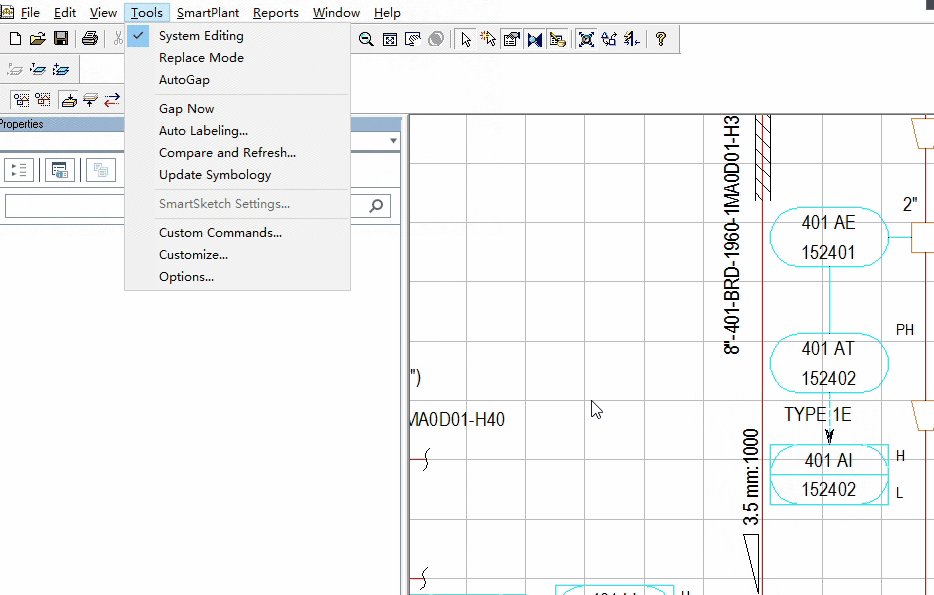
Task: Select the 401 AT 152402 instrument bubble
Action: coord(829,363)
